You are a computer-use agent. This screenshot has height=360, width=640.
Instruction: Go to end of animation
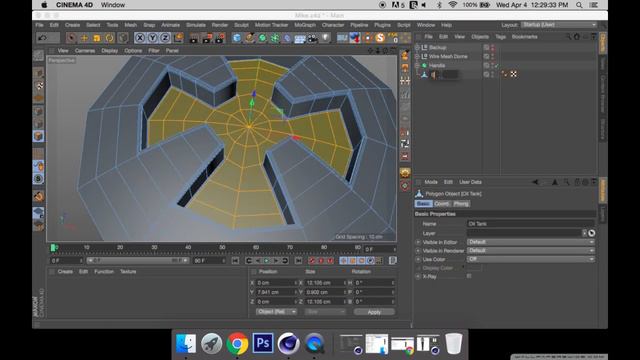click(x=298, y=260)
